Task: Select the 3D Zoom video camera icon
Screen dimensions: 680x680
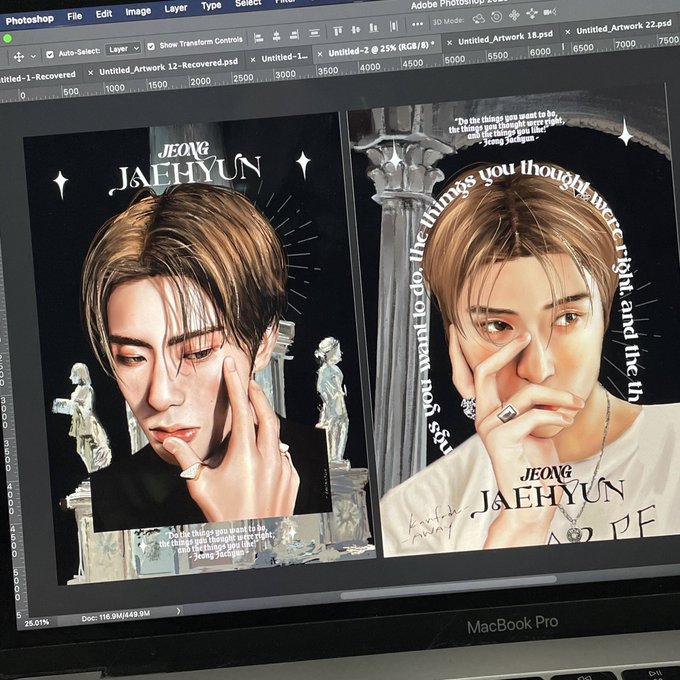Action: point(550,12)
